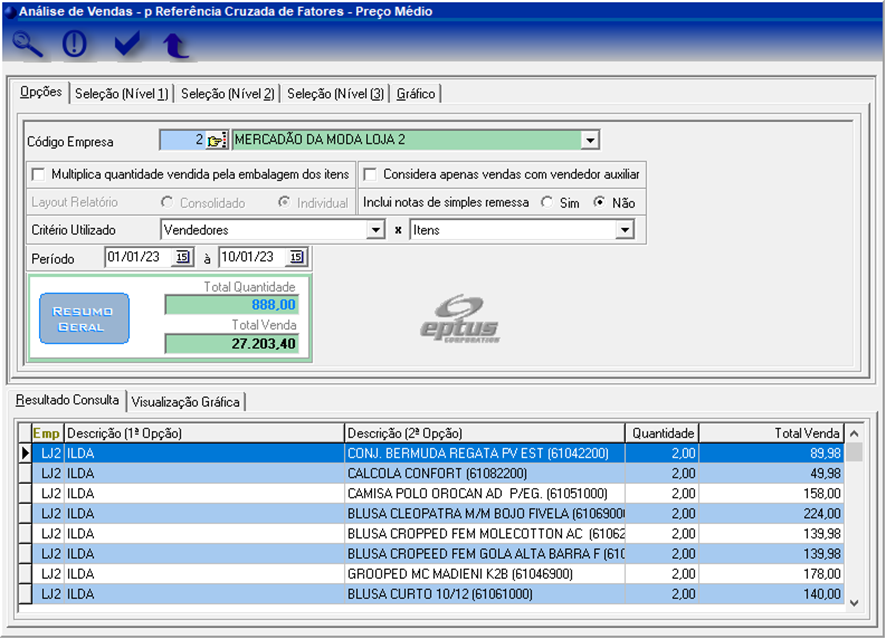The width and height of the screenshot is (886, 639).
Task: Enable multiply quantity by packaging checkbox
Action: click(x=38, y=174)
